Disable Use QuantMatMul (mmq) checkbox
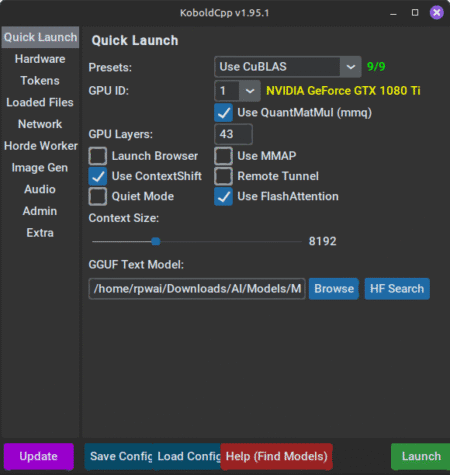 223,113
